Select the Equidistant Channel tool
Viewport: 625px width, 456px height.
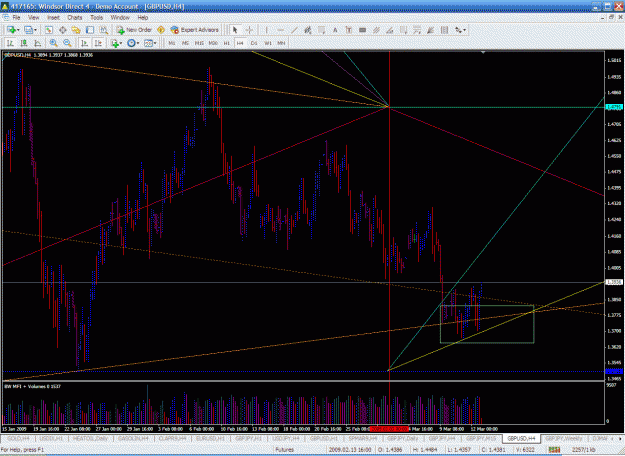[308, 30]
